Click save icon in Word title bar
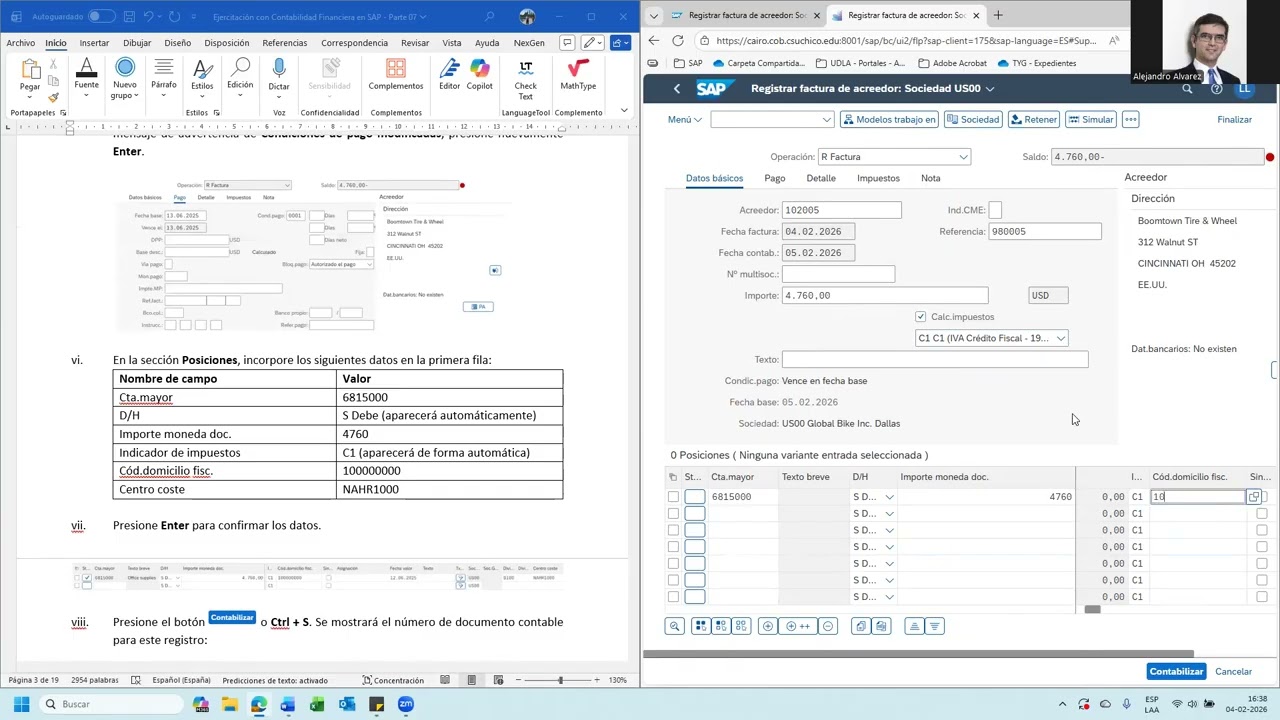 tap(129, 17)
